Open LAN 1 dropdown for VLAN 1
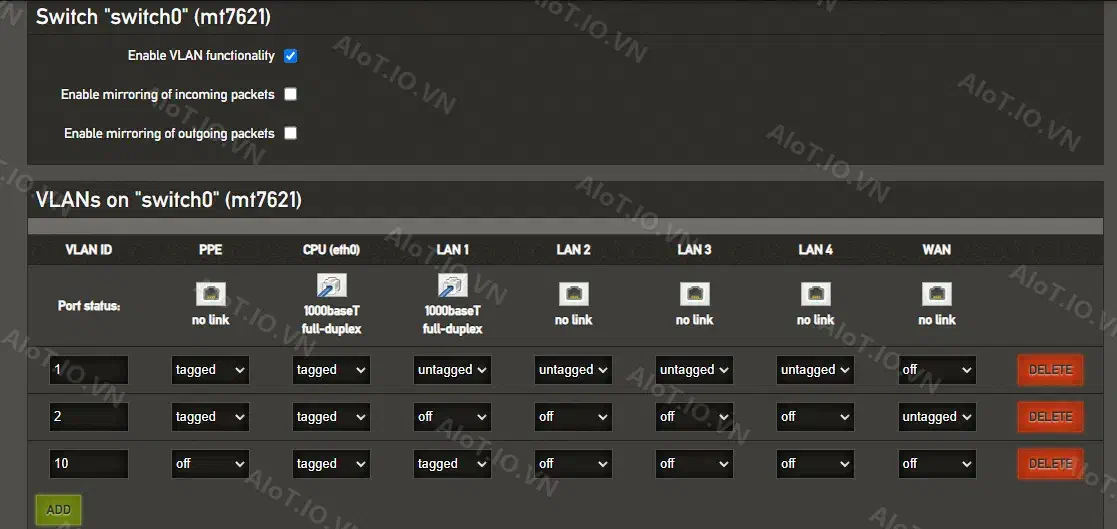The image size is (1117, 529). pyautogui.click(x=452, y=370)
